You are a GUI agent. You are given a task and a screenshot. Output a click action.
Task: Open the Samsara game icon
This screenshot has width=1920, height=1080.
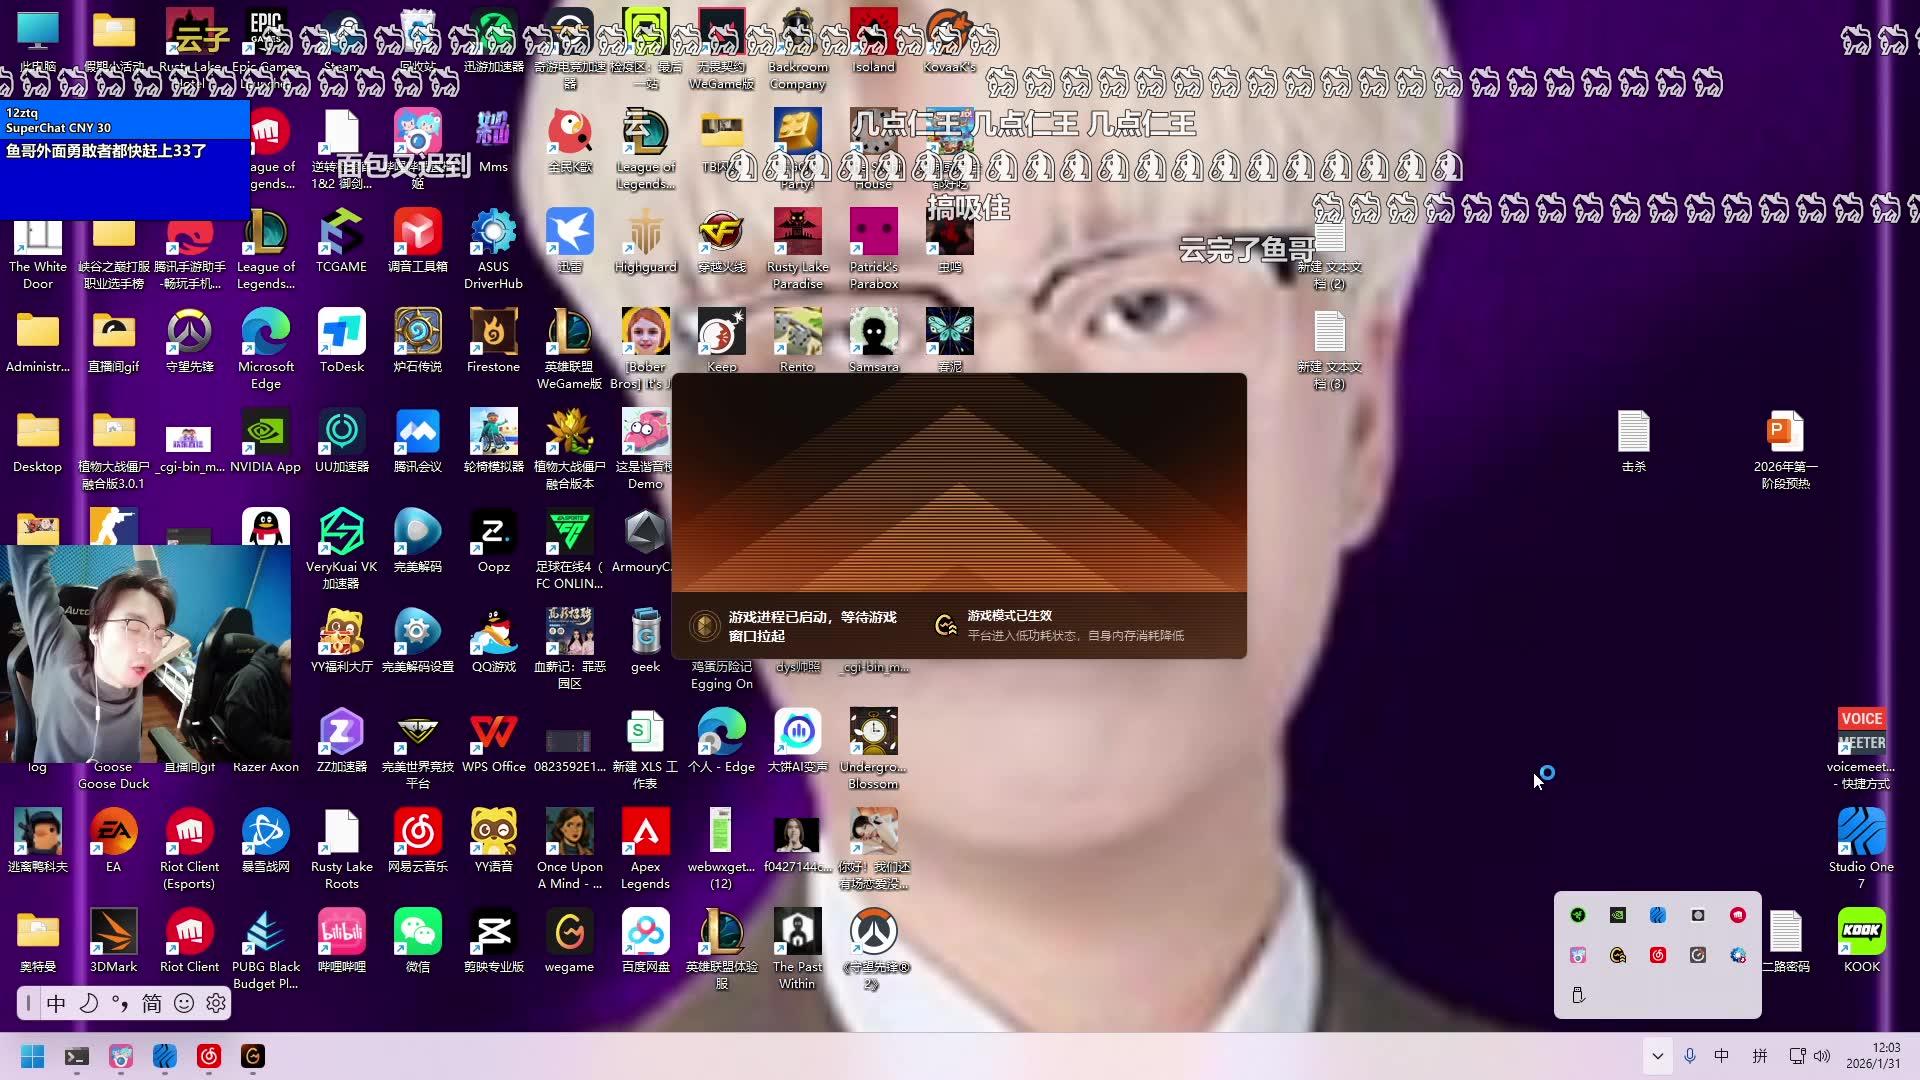(x=873, y=341)
